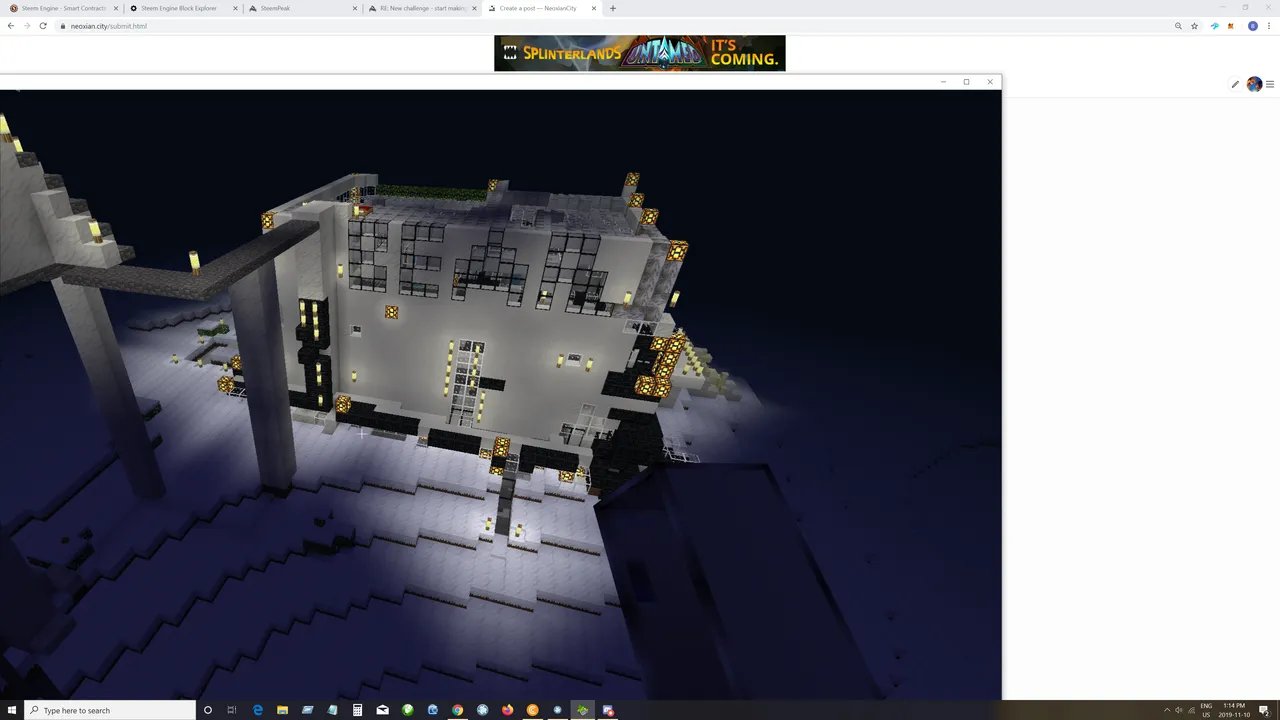The width and height of the screenshot is (1280, 720).
Task: Click the pencil write-post icon
Action: tap(1235, 84)
